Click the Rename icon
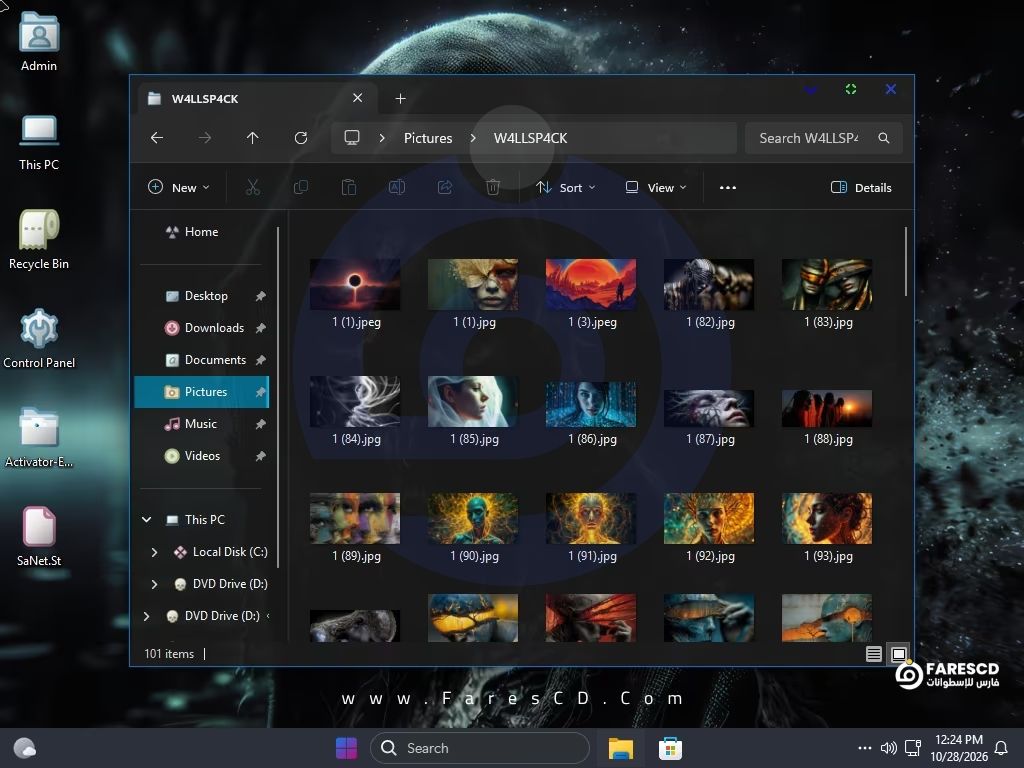 click(x=397, y=187)
